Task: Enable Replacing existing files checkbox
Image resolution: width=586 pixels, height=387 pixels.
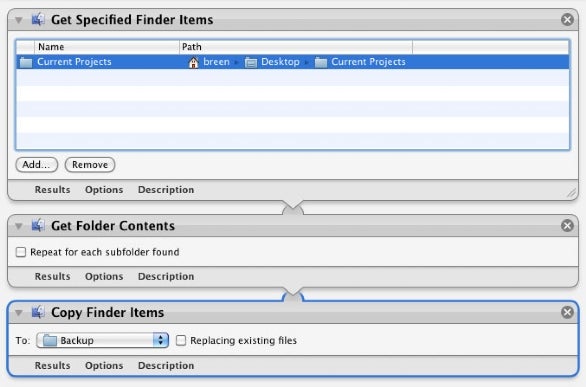Action: (x=181, y=340)
